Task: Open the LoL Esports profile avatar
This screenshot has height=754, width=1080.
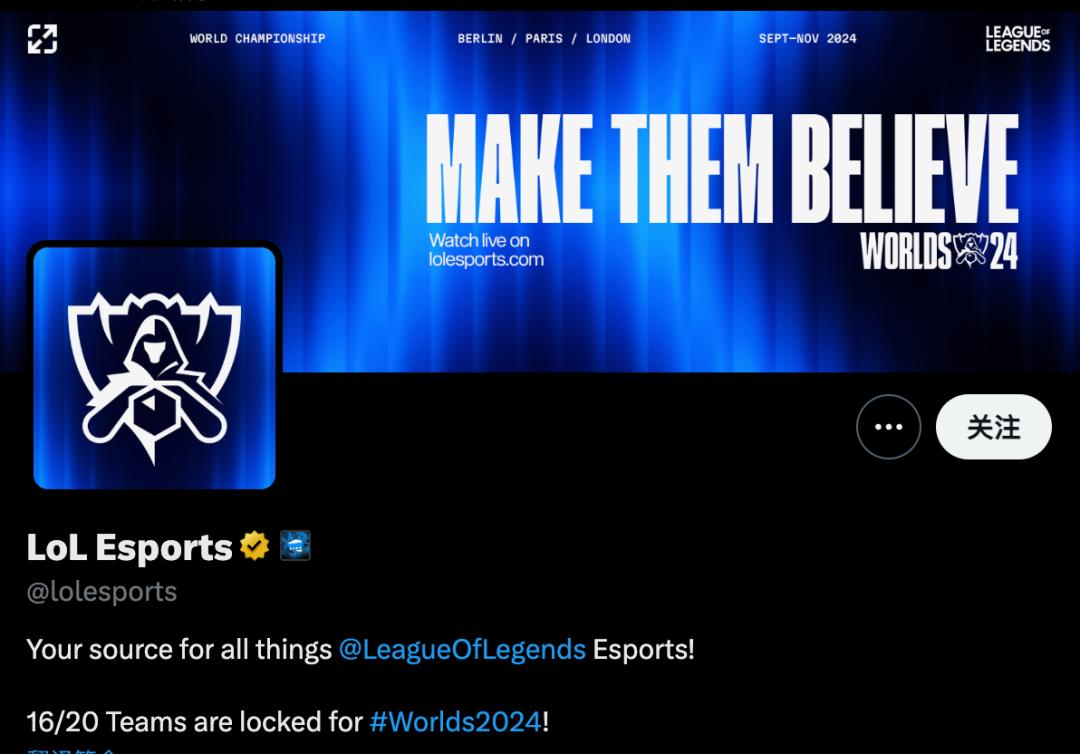Action: pyautogui.click(x=154, y=368)
